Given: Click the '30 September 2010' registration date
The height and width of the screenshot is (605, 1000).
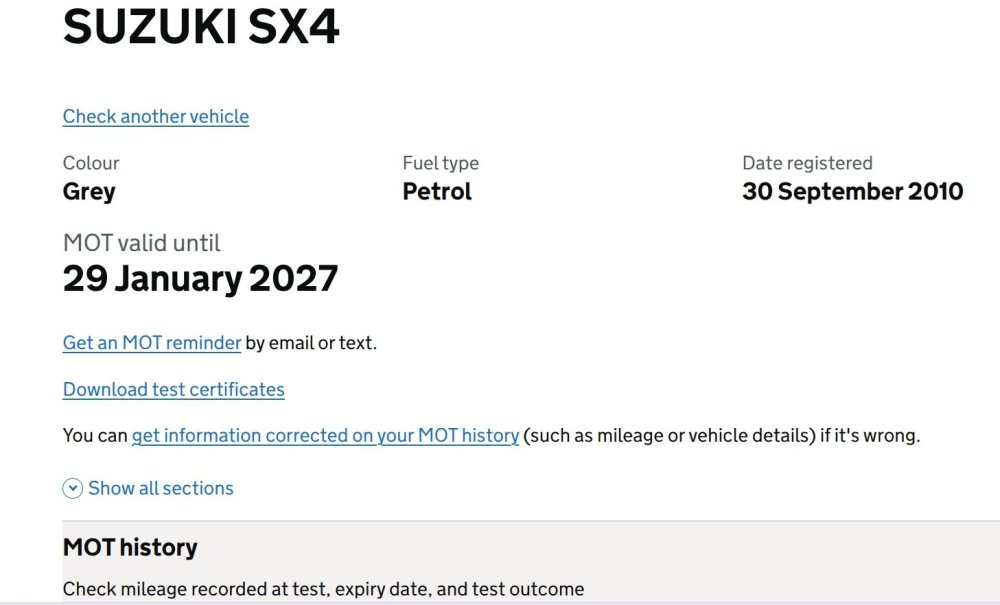Looking at the screenshot, I should 853,191.
